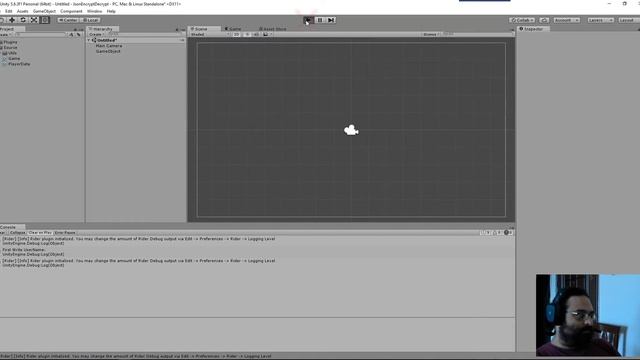Open the Gizmos dropdown
The width and height of the screenshot is (640, 360).
tap(431, 35)
